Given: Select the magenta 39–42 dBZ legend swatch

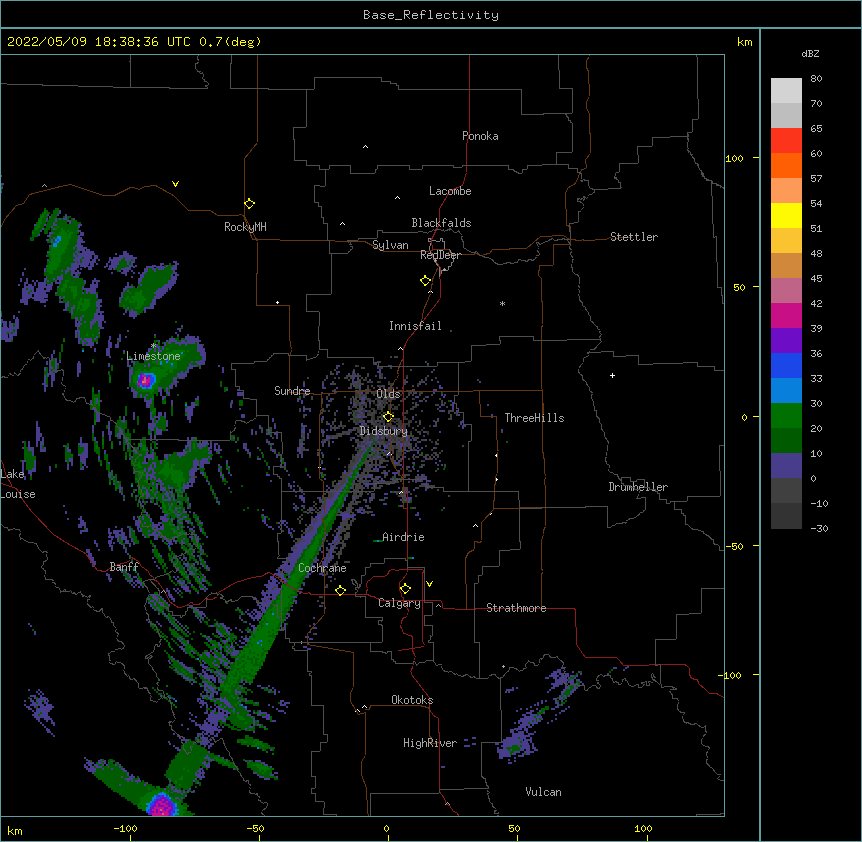Looking at the screenshot, I should coord(786,315).
